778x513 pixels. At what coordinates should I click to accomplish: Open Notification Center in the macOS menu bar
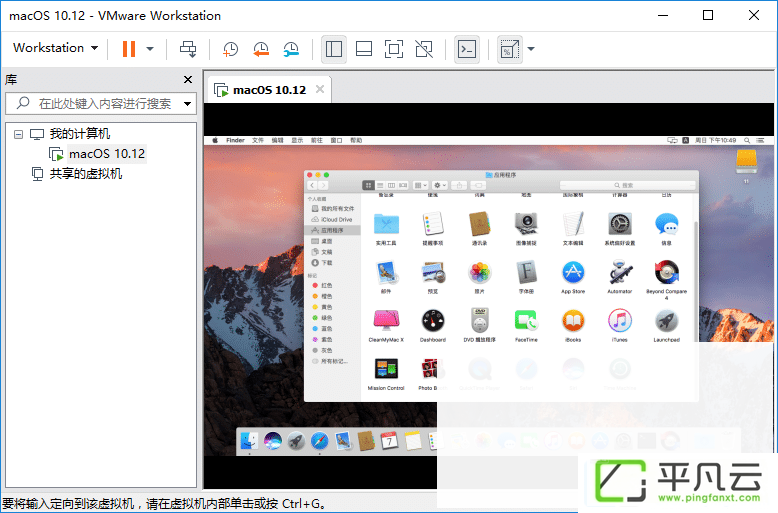[x=761, y=140]
